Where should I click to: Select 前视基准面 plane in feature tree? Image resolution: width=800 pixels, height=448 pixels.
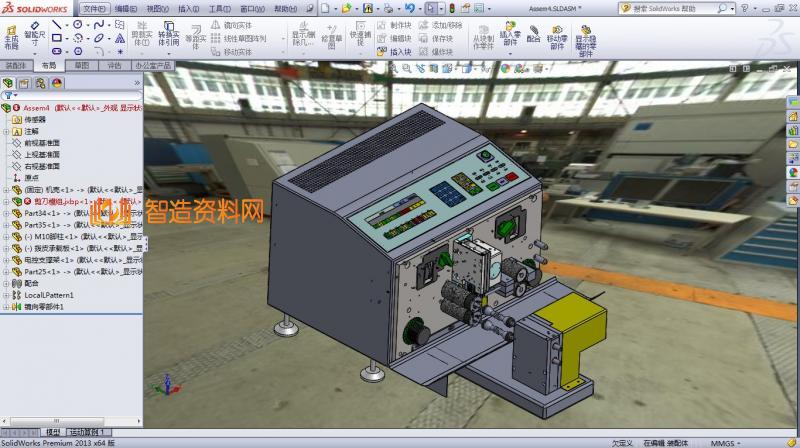(42, 143)
